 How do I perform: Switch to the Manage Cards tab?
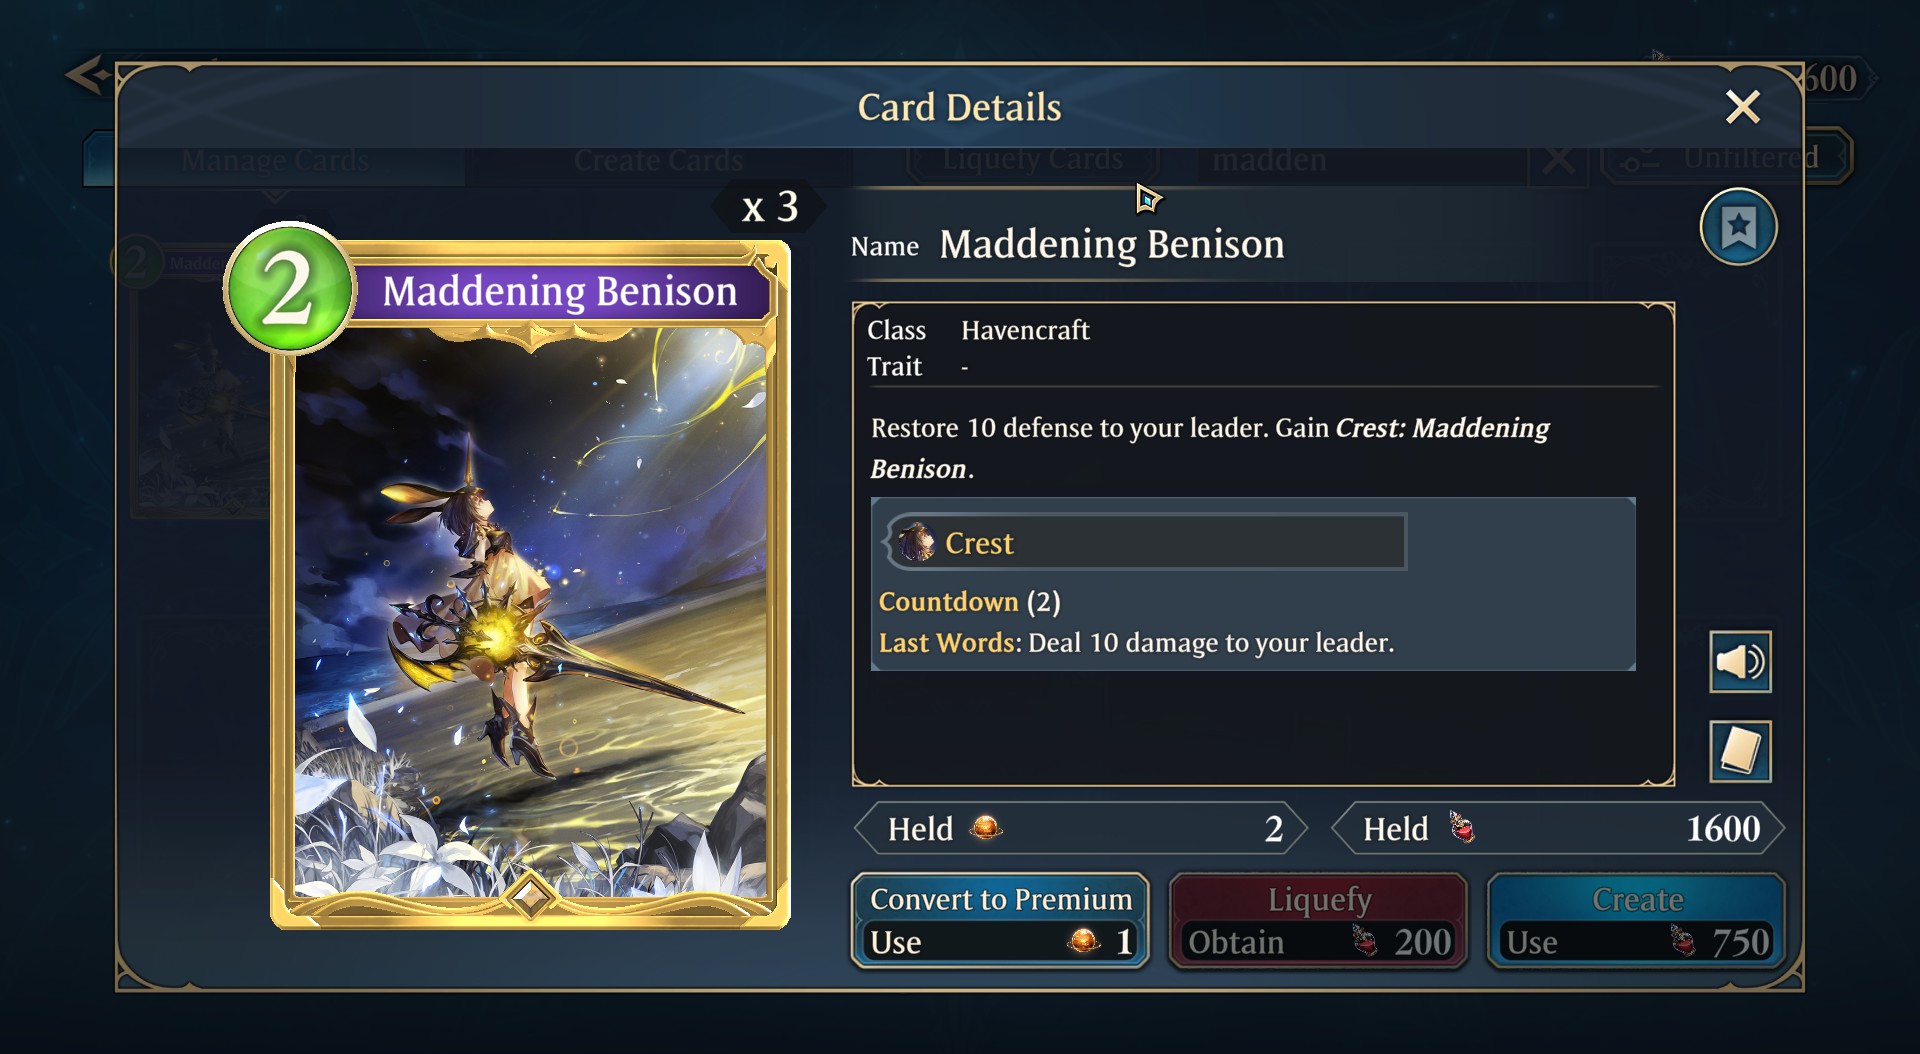pyautogui.click(x=275, y=160)
